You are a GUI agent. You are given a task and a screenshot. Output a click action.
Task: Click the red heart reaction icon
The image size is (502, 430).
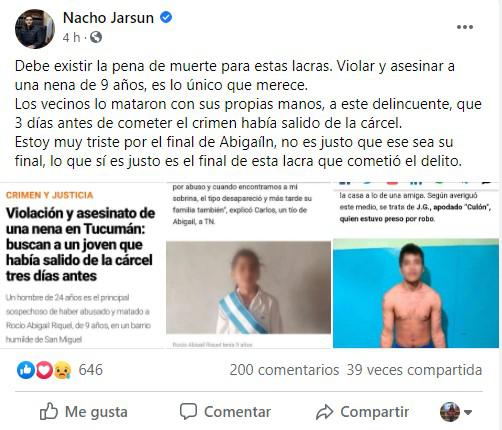(x=44, y=370)
